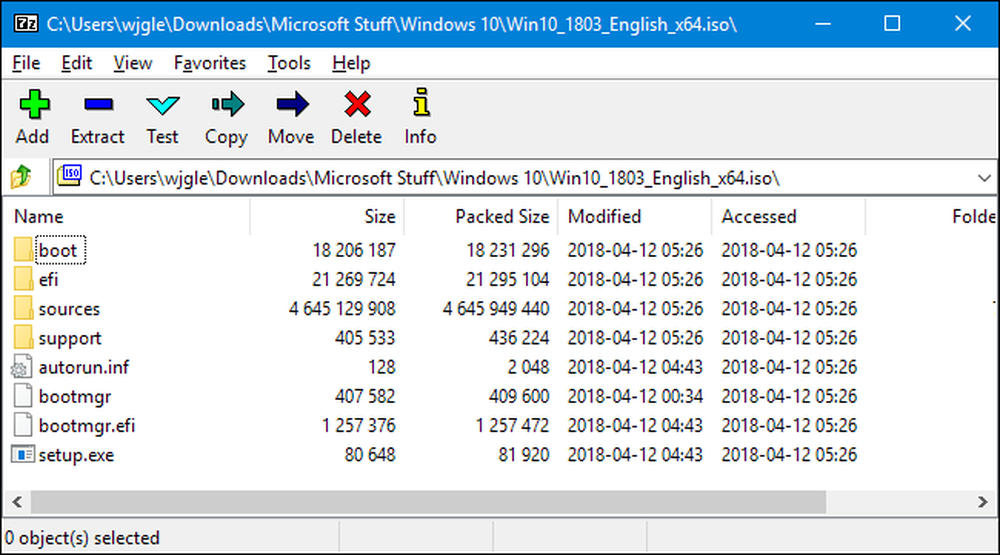Viewport: 1000px width, 555px height.
Task: Select the bootmgr file icon
Action: pyautogui.click(x=23, y=396)
